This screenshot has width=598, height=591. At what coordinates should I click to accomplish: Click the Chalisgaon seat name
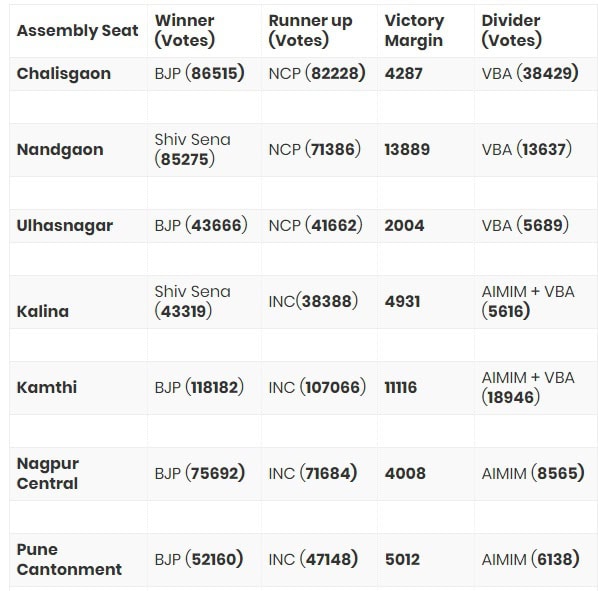click(64, 74)
